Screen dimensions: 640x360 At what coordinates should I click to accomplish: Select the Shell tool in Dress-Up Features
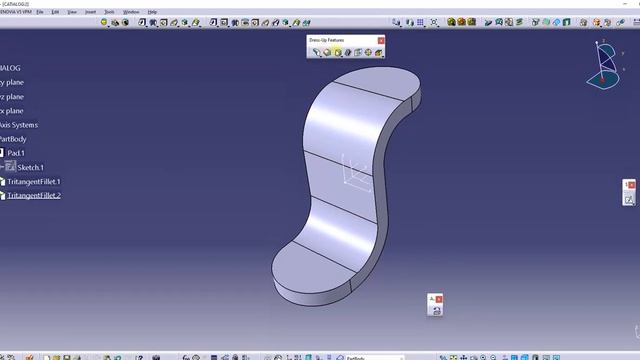click(x=348, y=53)
